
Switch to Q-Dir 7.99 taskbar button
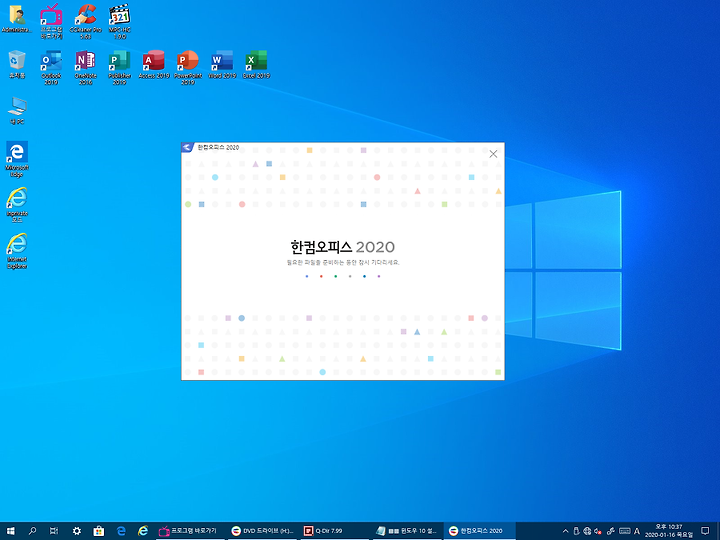pyautogui.click(x=335, y=531)
